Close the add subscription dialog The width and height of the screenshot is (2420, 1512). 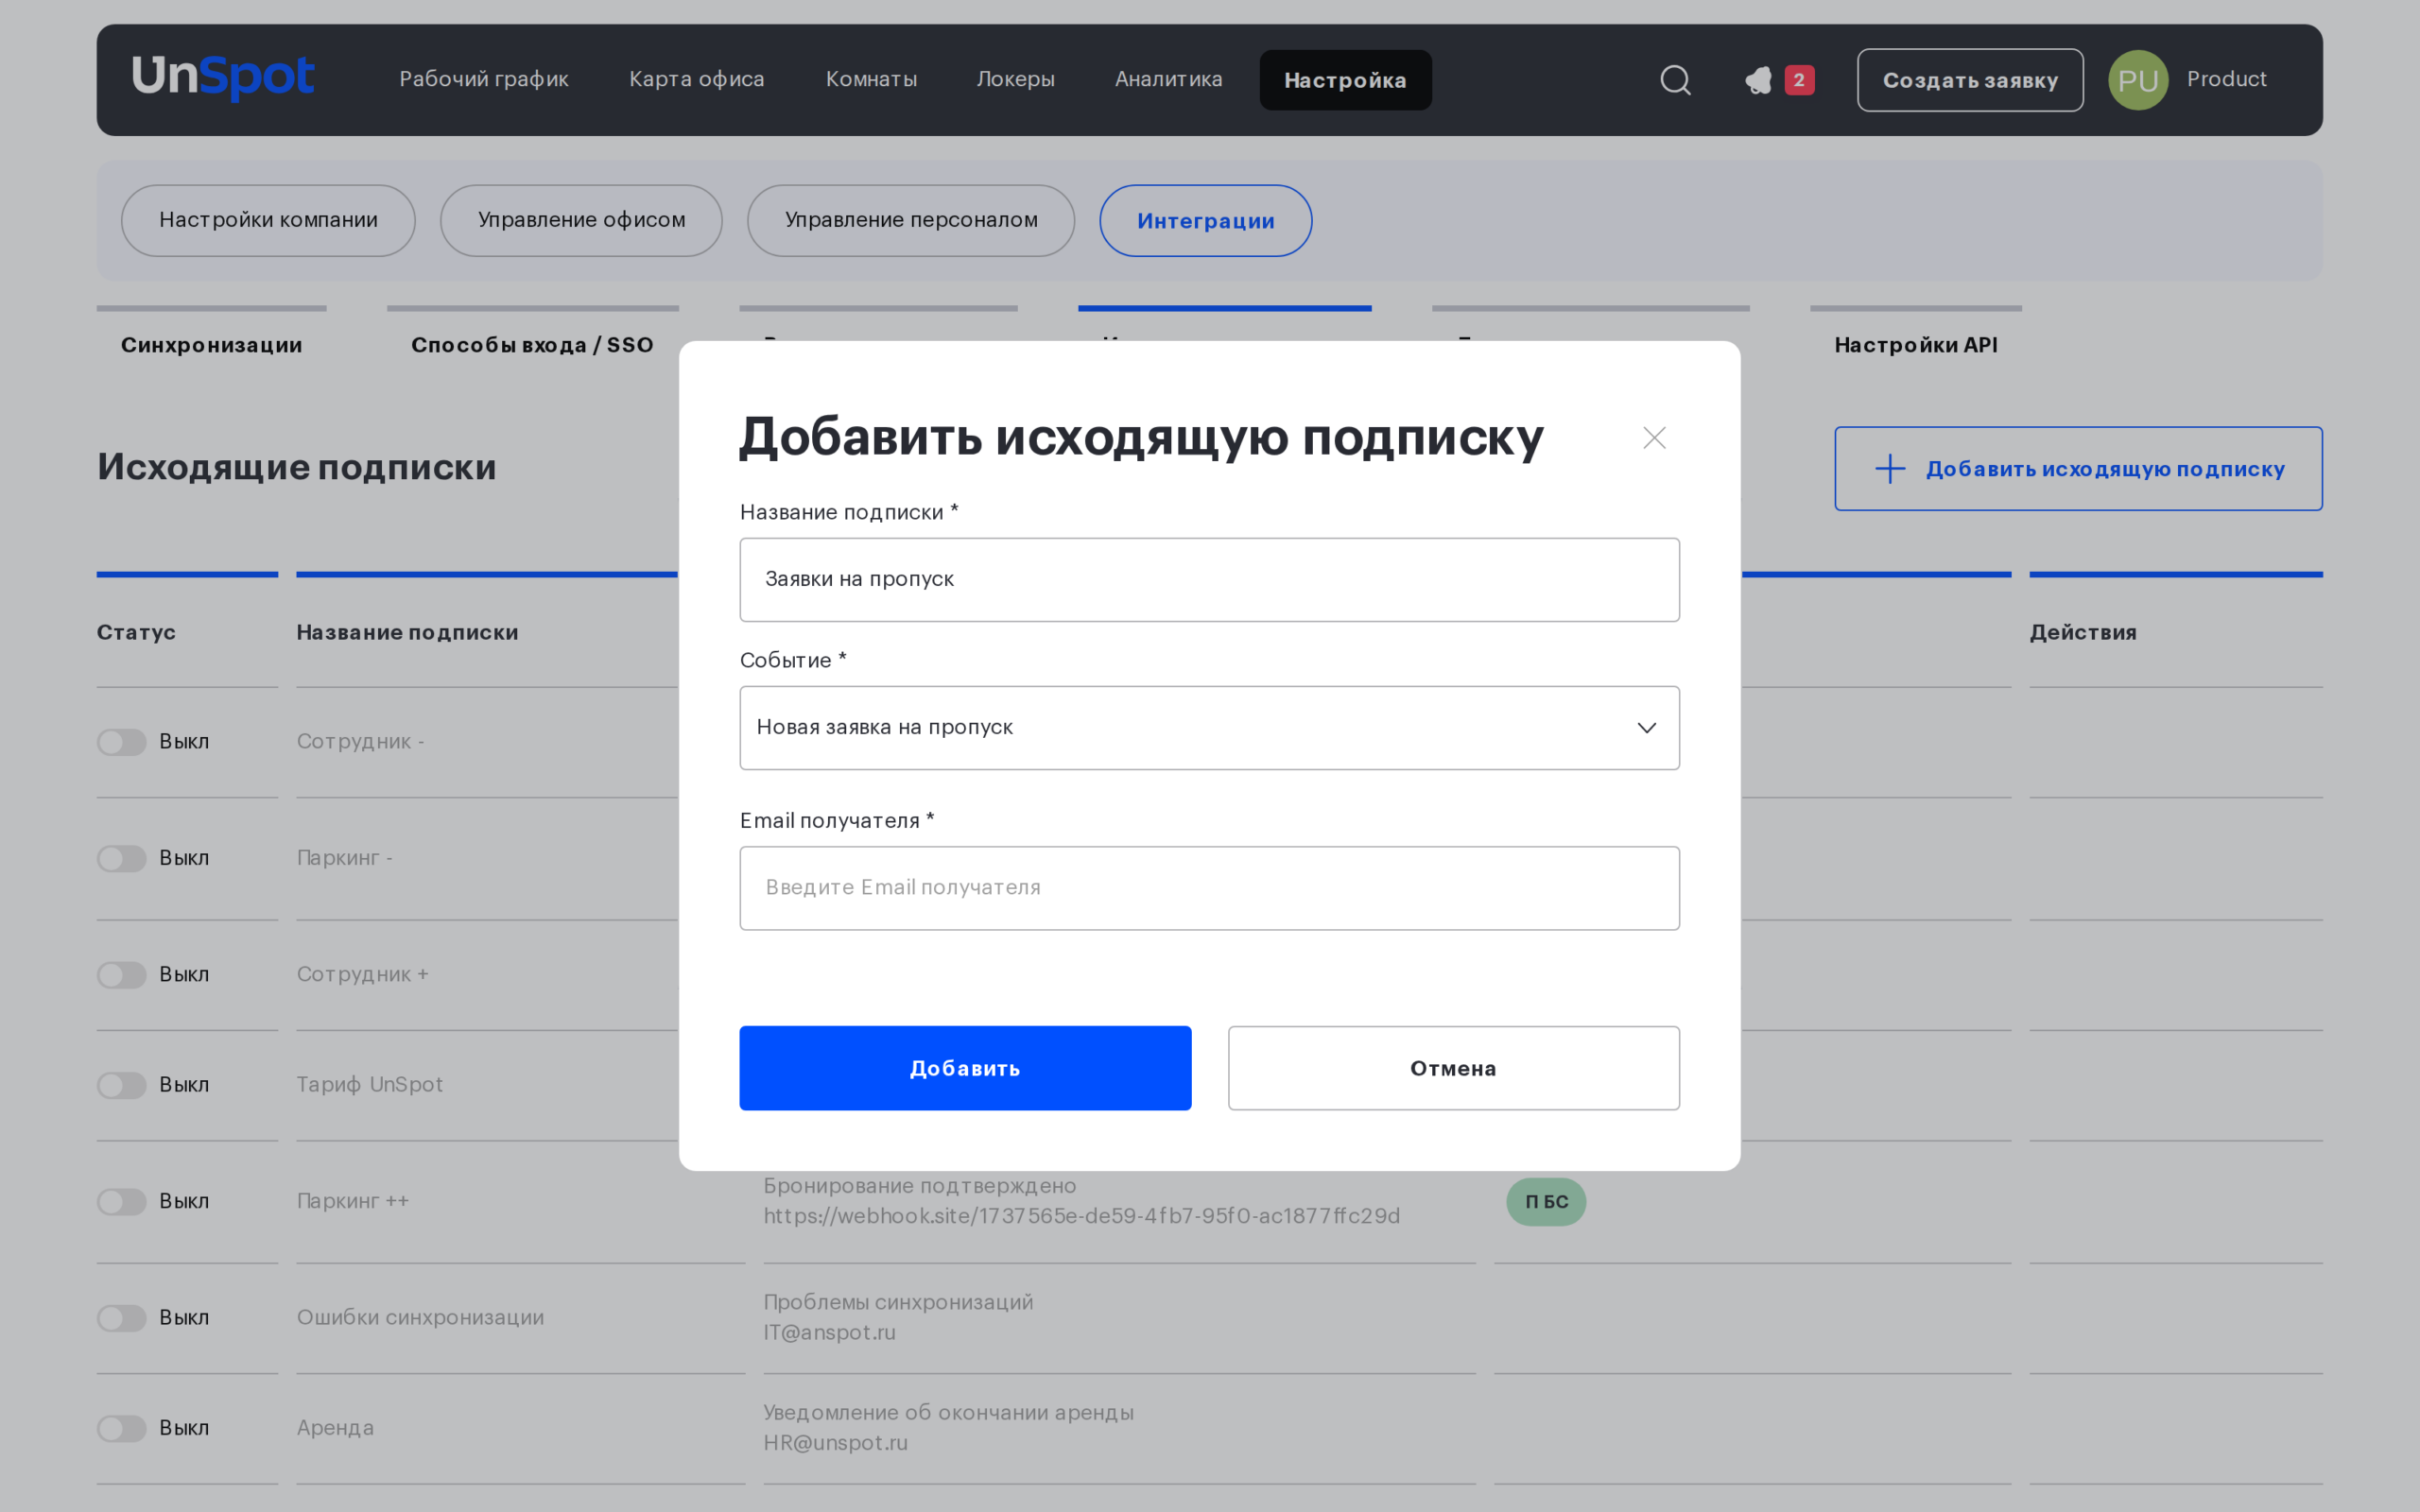click(1654, 438)
